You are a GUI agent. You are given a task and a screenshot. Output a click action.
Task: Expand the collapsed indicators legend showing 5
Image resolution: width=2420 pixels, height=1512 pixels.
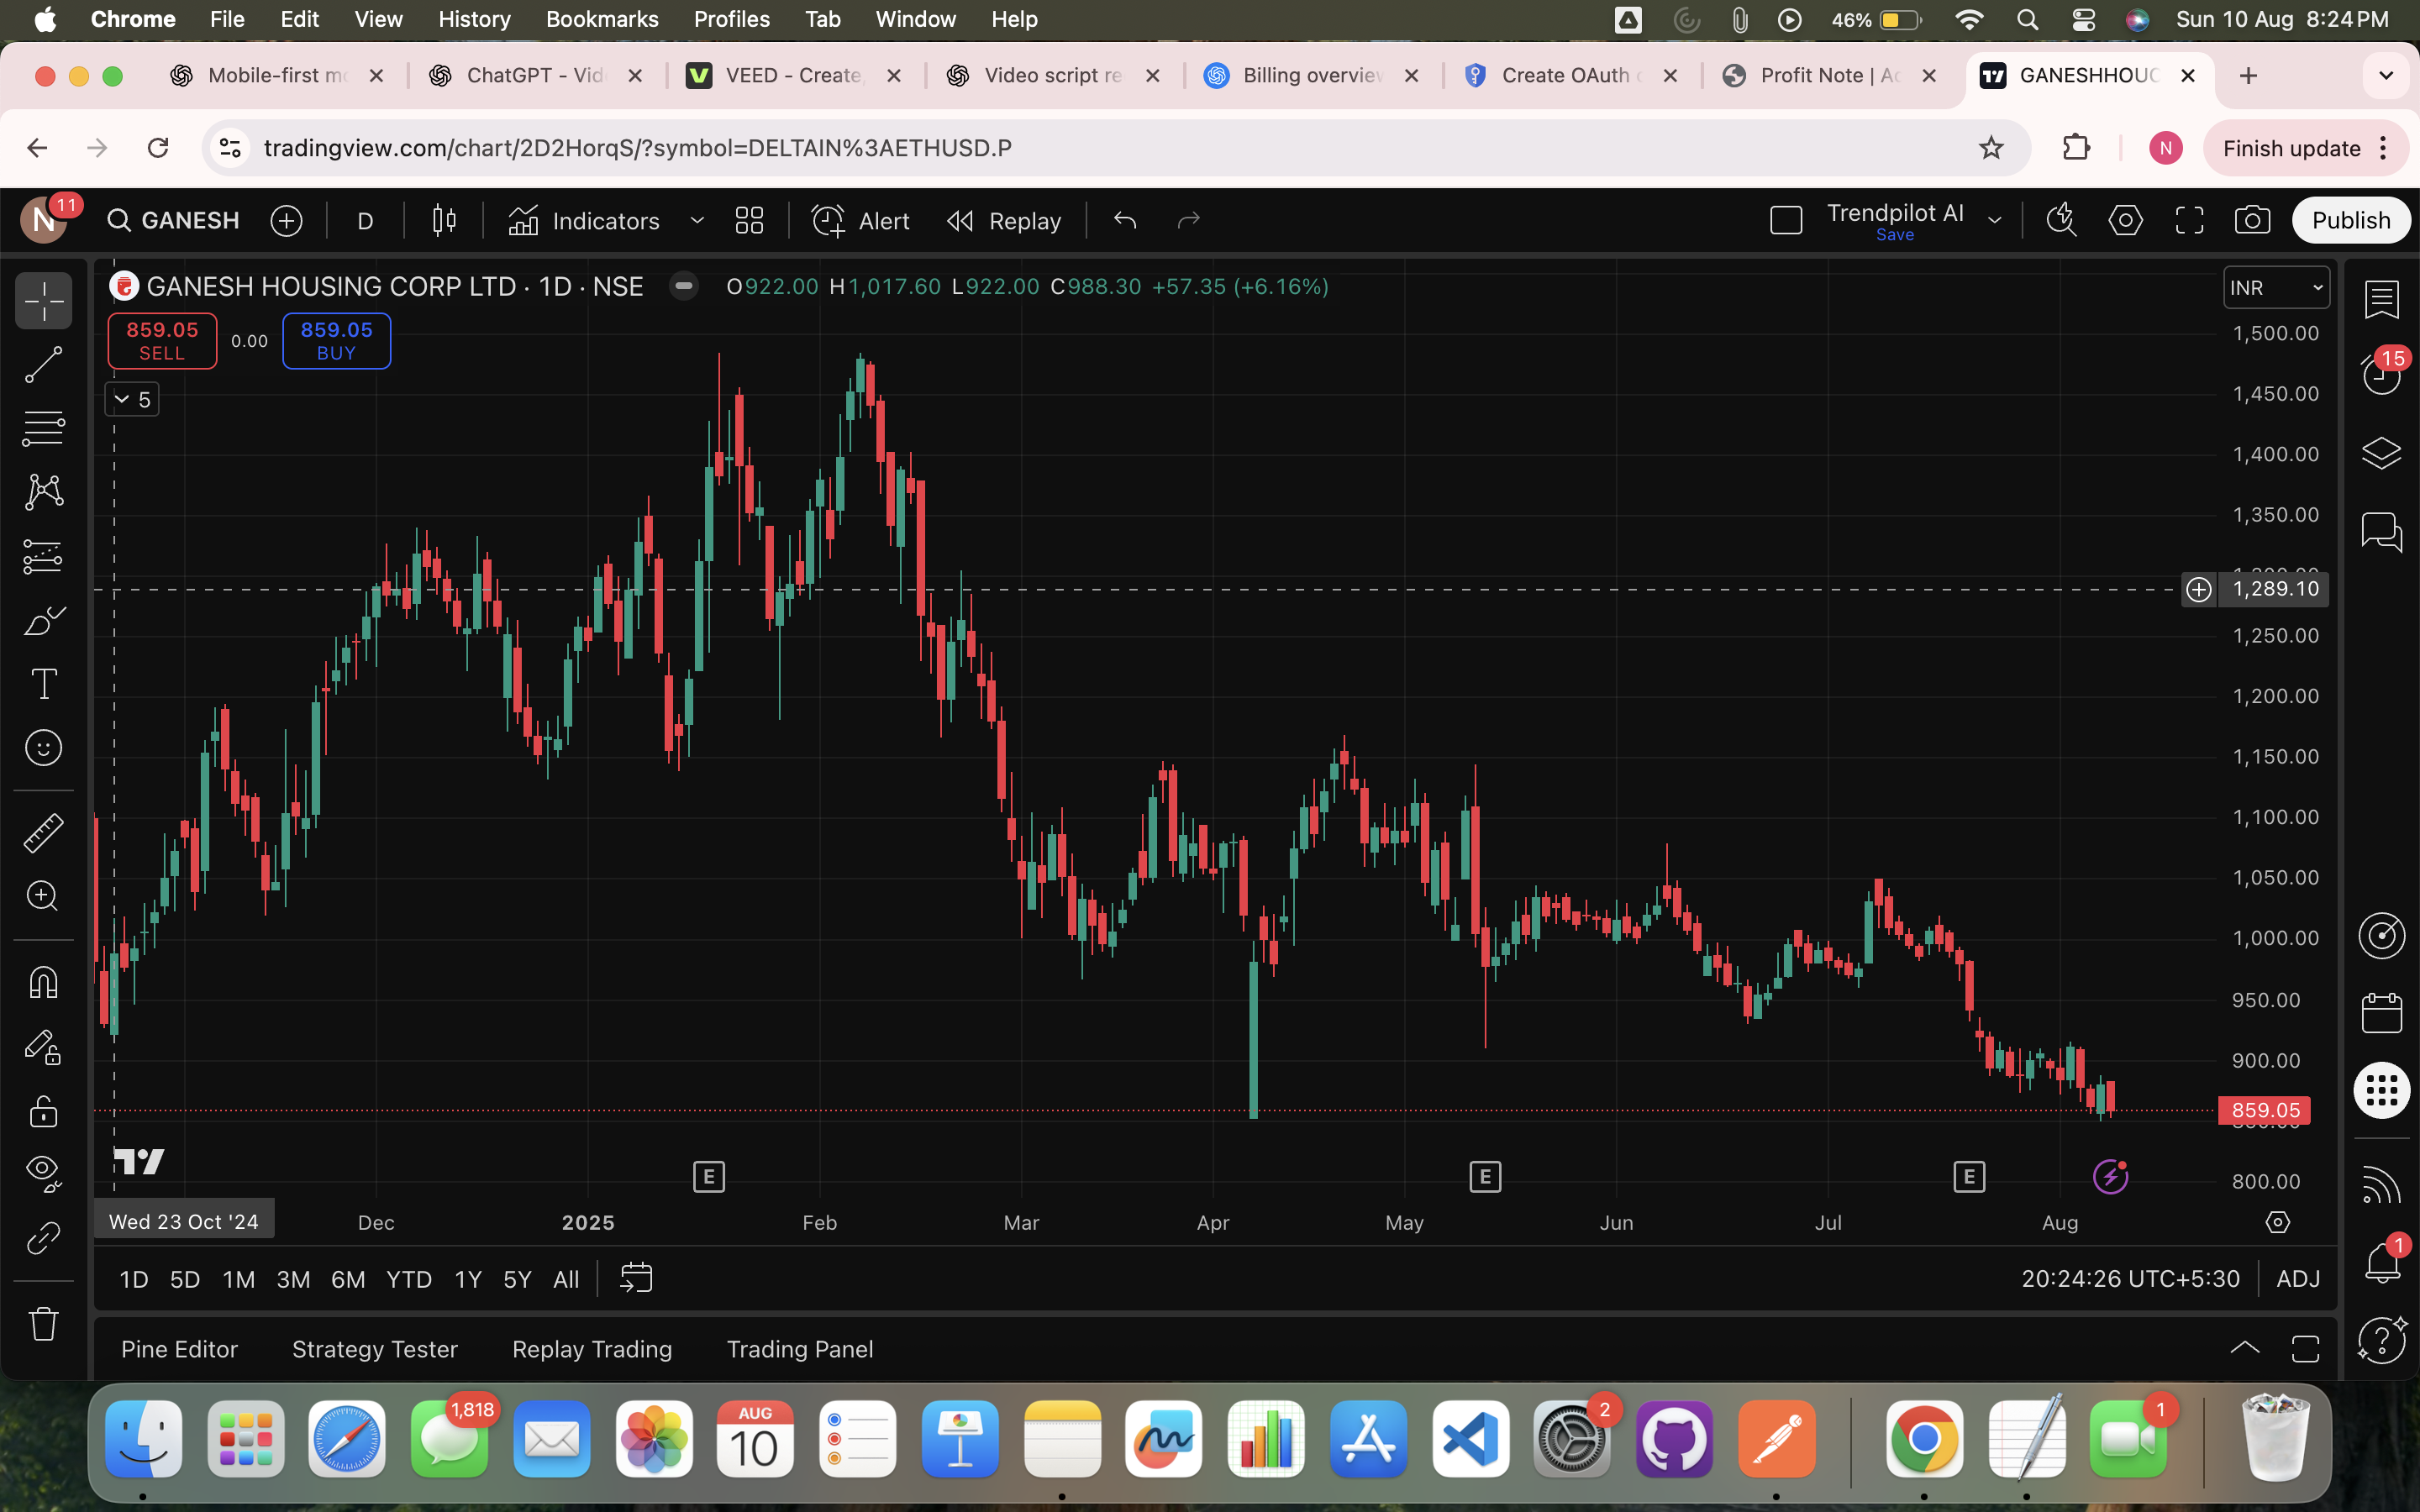pos(132,400)
